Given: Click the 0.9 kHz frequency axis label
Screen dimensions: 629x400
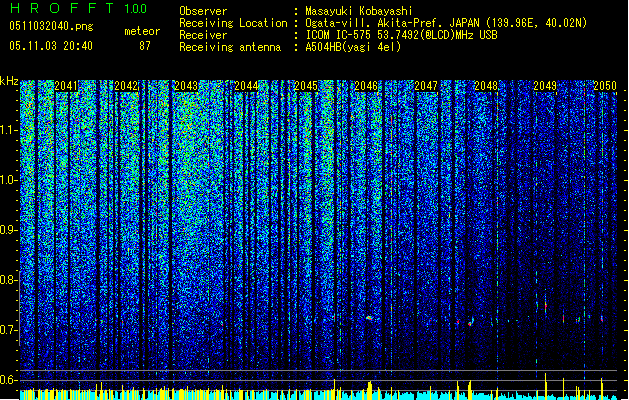Looking at the screenshot, I should [x=9, y=230].
